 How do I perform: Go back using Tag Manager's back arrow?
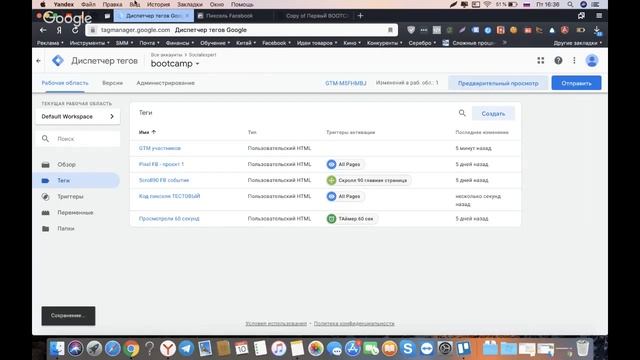click(38, 61)
